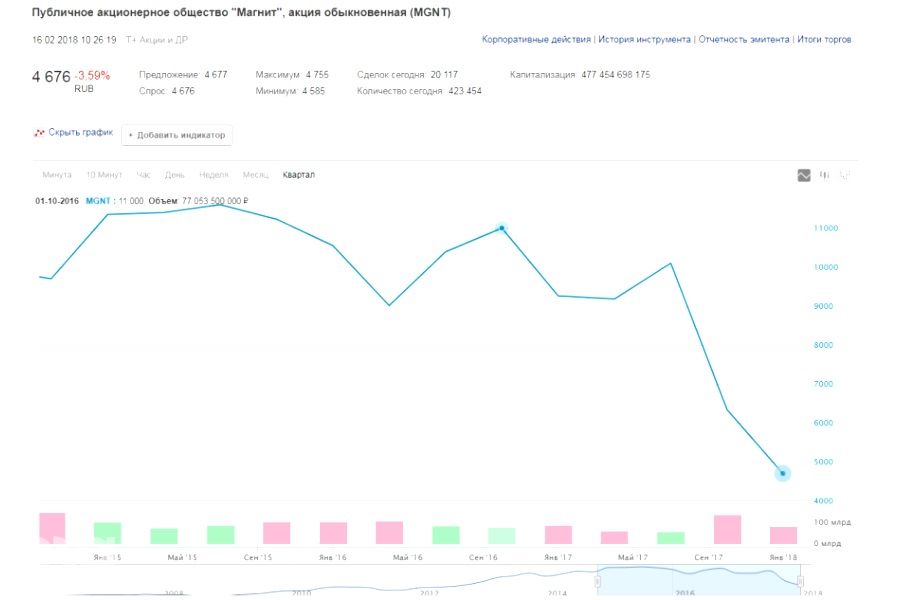
Task: Open Итоги торгов link
Action: pos(825,40)
